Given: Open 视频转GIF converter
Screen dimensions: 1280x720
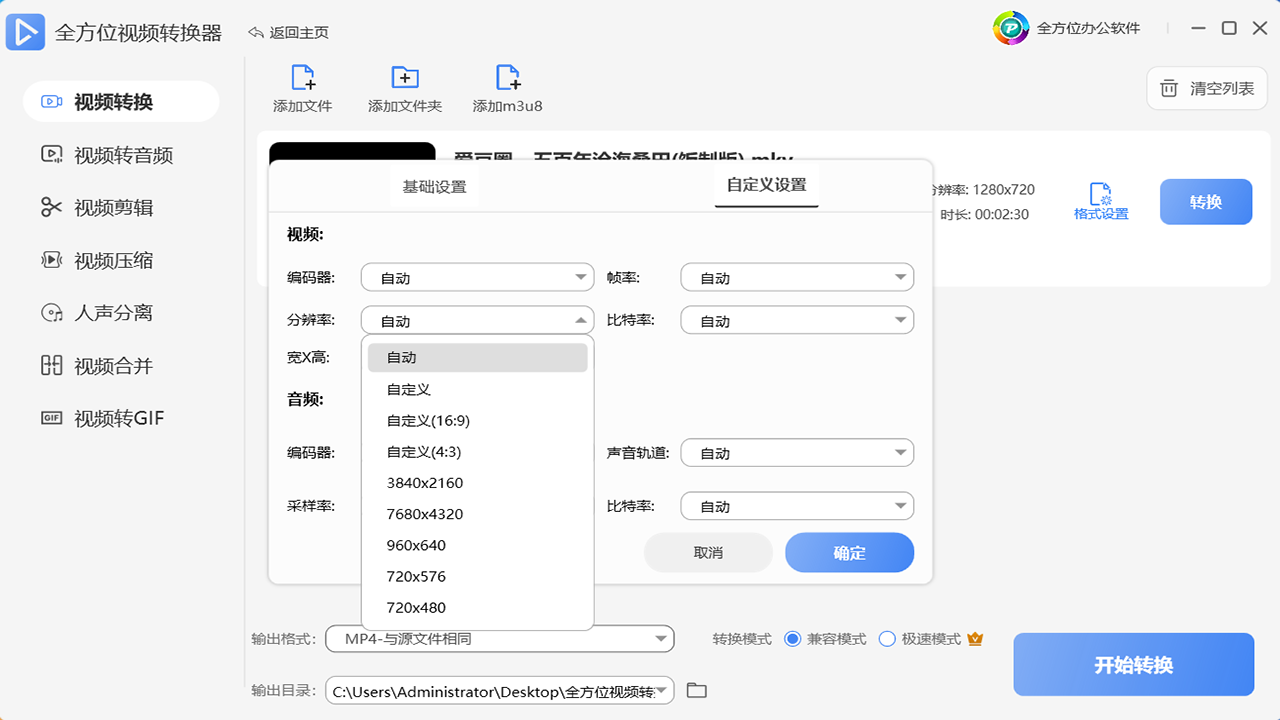Looking at the screenshot, I should [100, 419].
